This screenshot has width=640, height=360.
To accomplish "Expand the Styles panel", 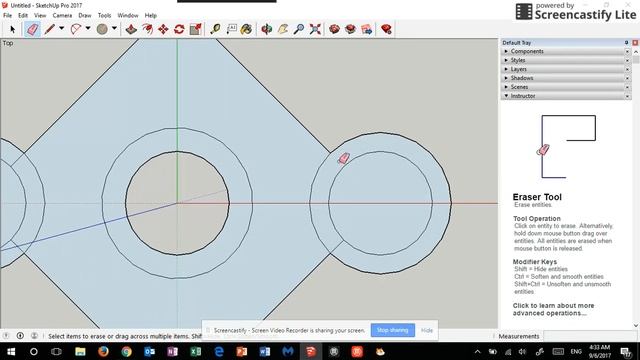I will pyautogui.click(x=506, y=60).
